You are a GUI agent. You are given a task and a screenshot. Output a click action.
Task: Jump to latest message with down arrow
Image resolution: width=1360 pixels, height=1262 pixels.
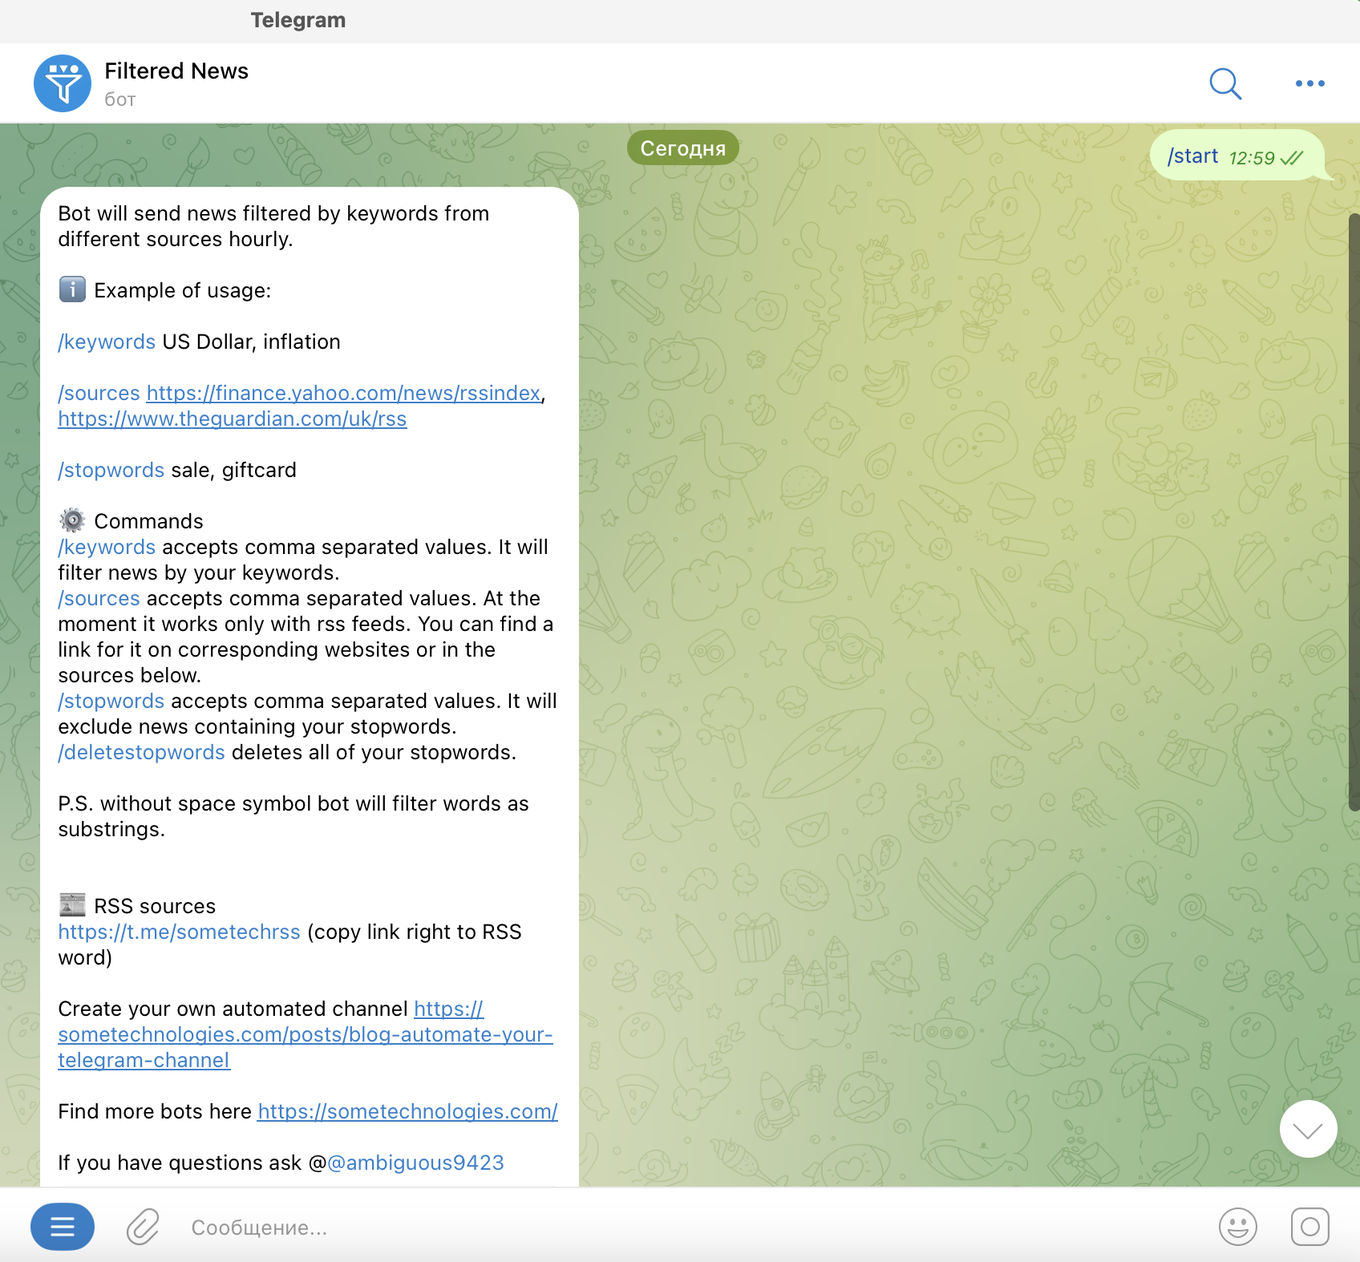pyautogui.click(x=1308, y=1129)
